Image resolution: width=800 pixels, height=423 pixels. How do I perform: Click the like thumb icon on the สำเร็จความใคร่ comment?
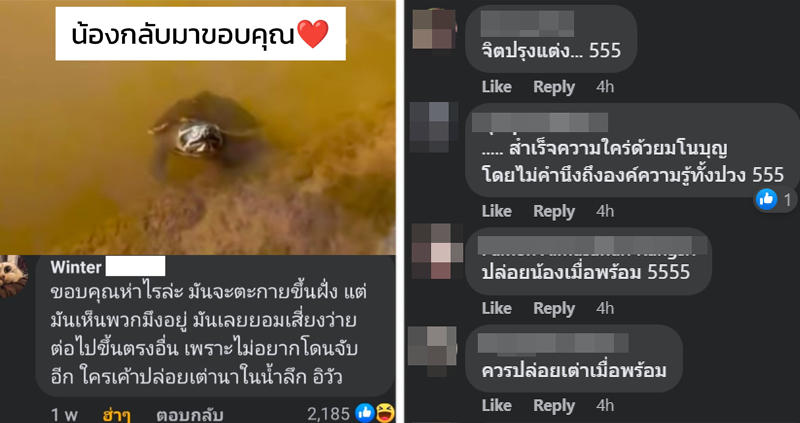766,200
